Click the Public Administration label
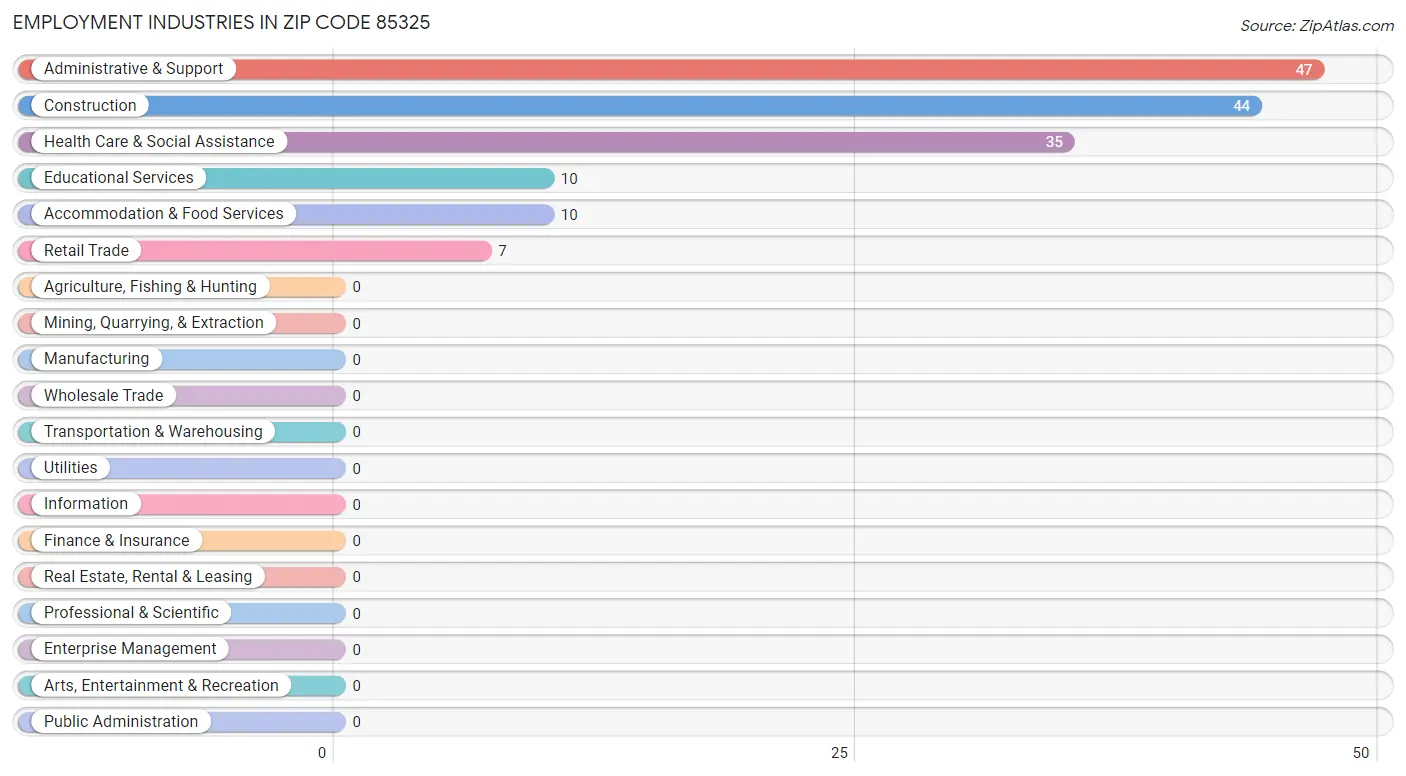This screenshot has height=776, width=1406. (121, 721)
